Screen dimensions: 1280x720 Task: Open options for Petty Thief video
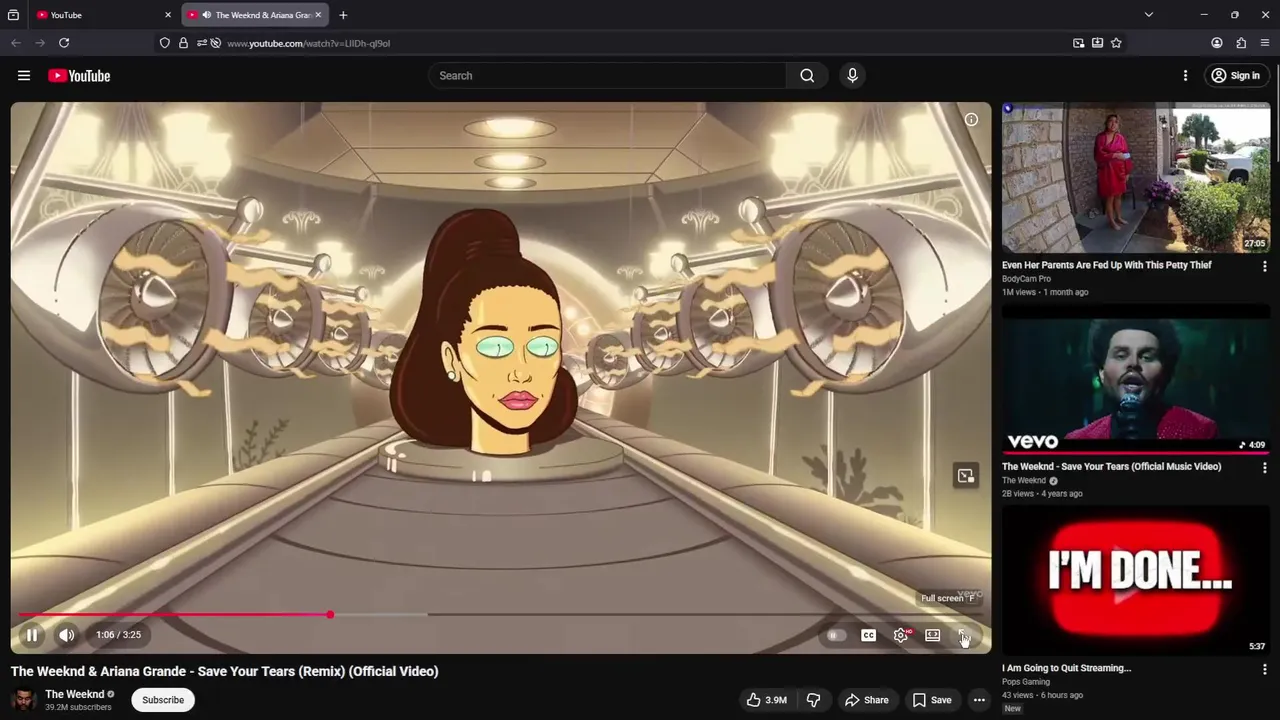coord(1264,267)
